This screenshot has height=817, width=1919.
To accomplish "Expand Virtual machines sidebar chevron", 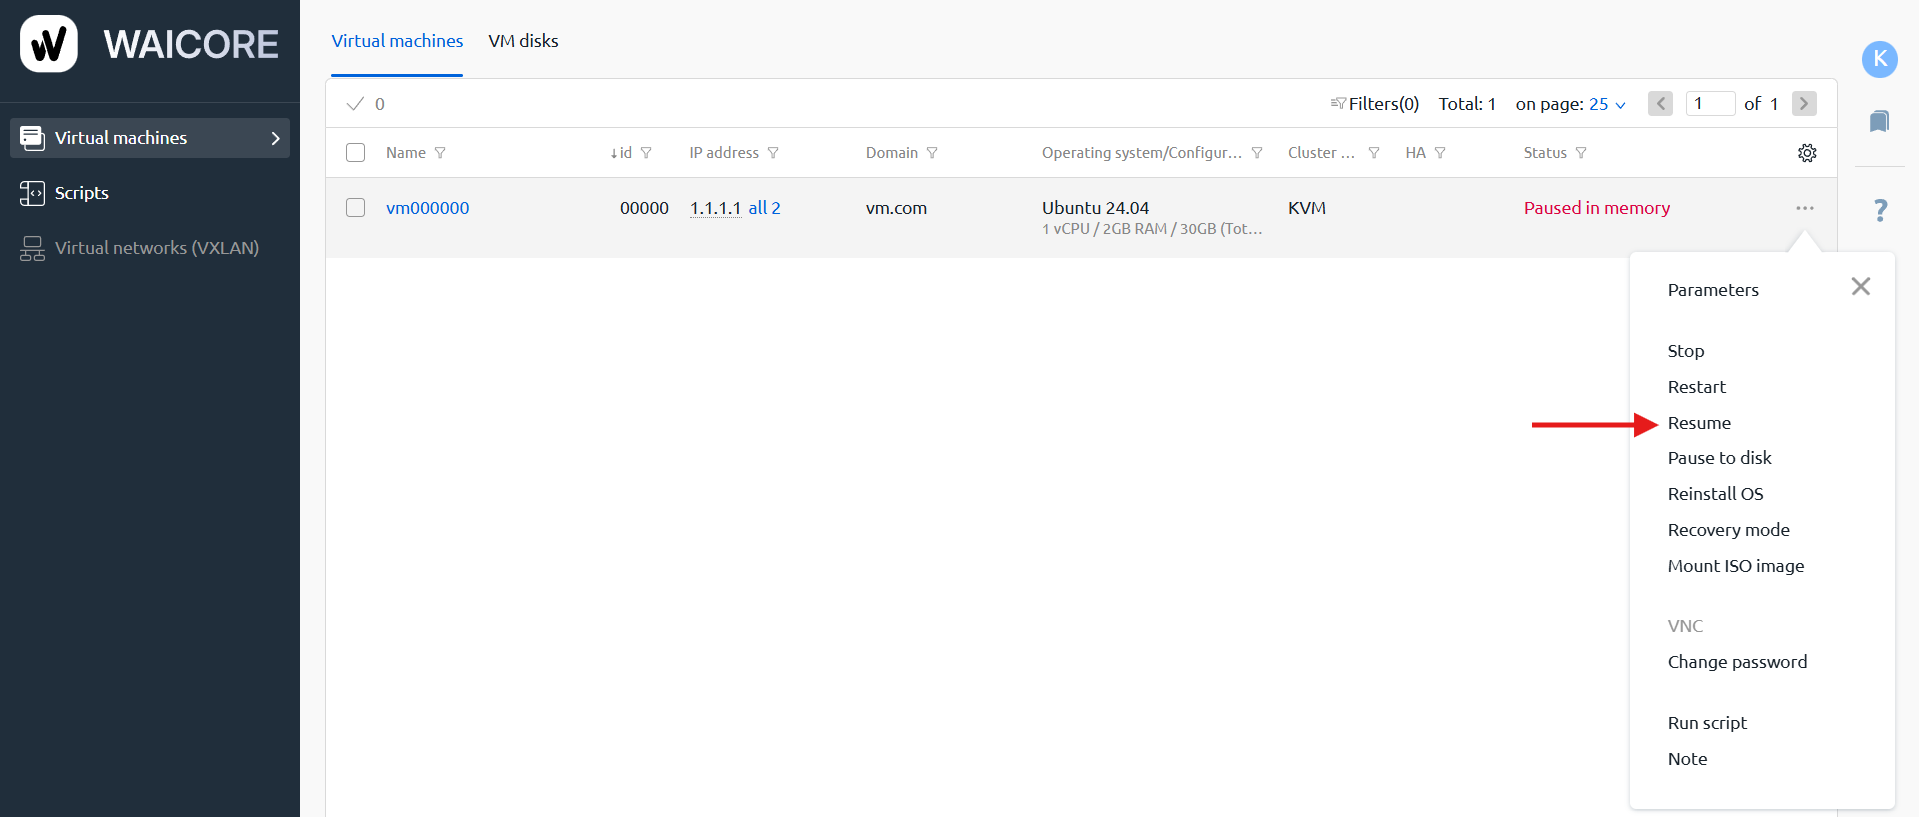I will point(276,138).
